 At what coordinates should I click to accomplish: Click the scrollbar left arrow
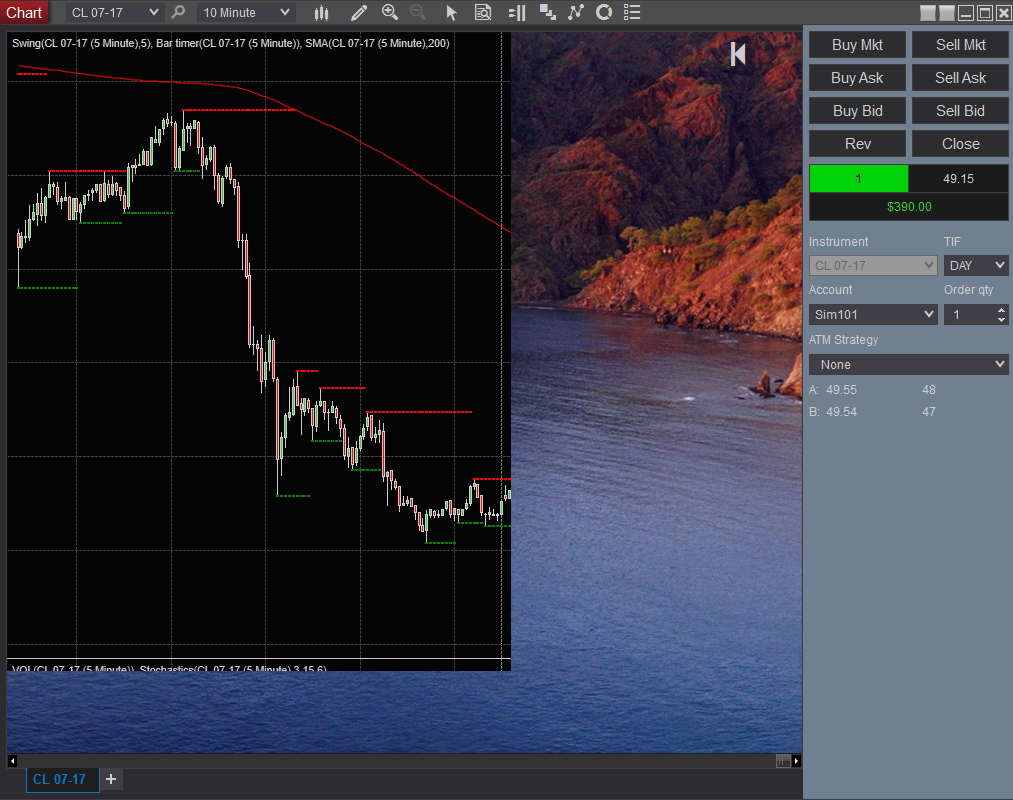click(12, 761)
